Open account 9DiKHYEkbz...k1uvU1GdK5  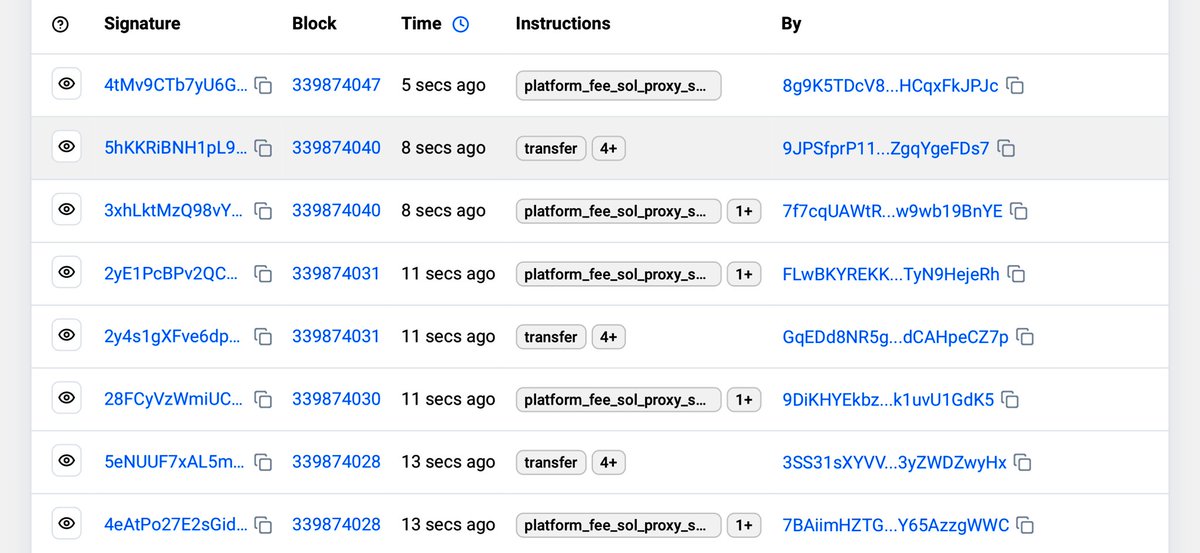[x=888, y=400]
